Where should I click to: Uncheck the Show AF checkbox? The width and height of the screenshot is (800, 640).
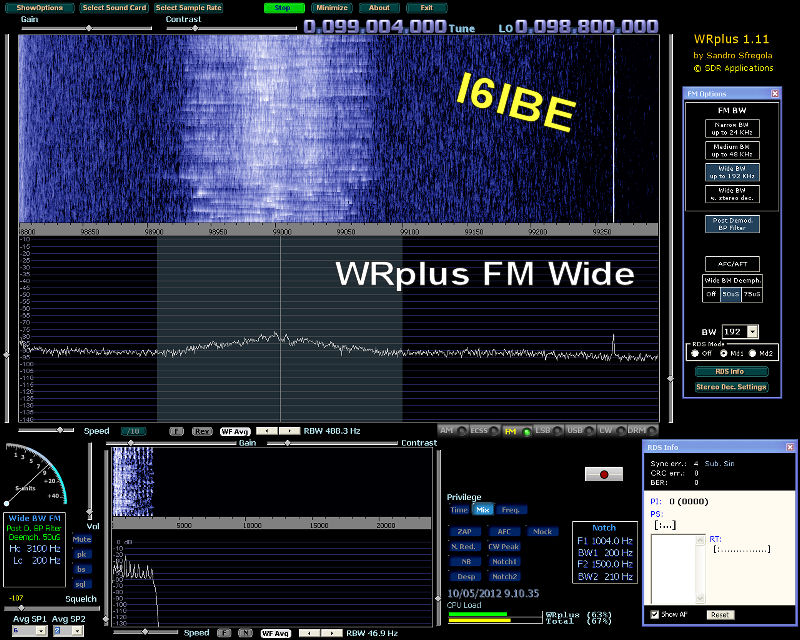click(655, 614)
